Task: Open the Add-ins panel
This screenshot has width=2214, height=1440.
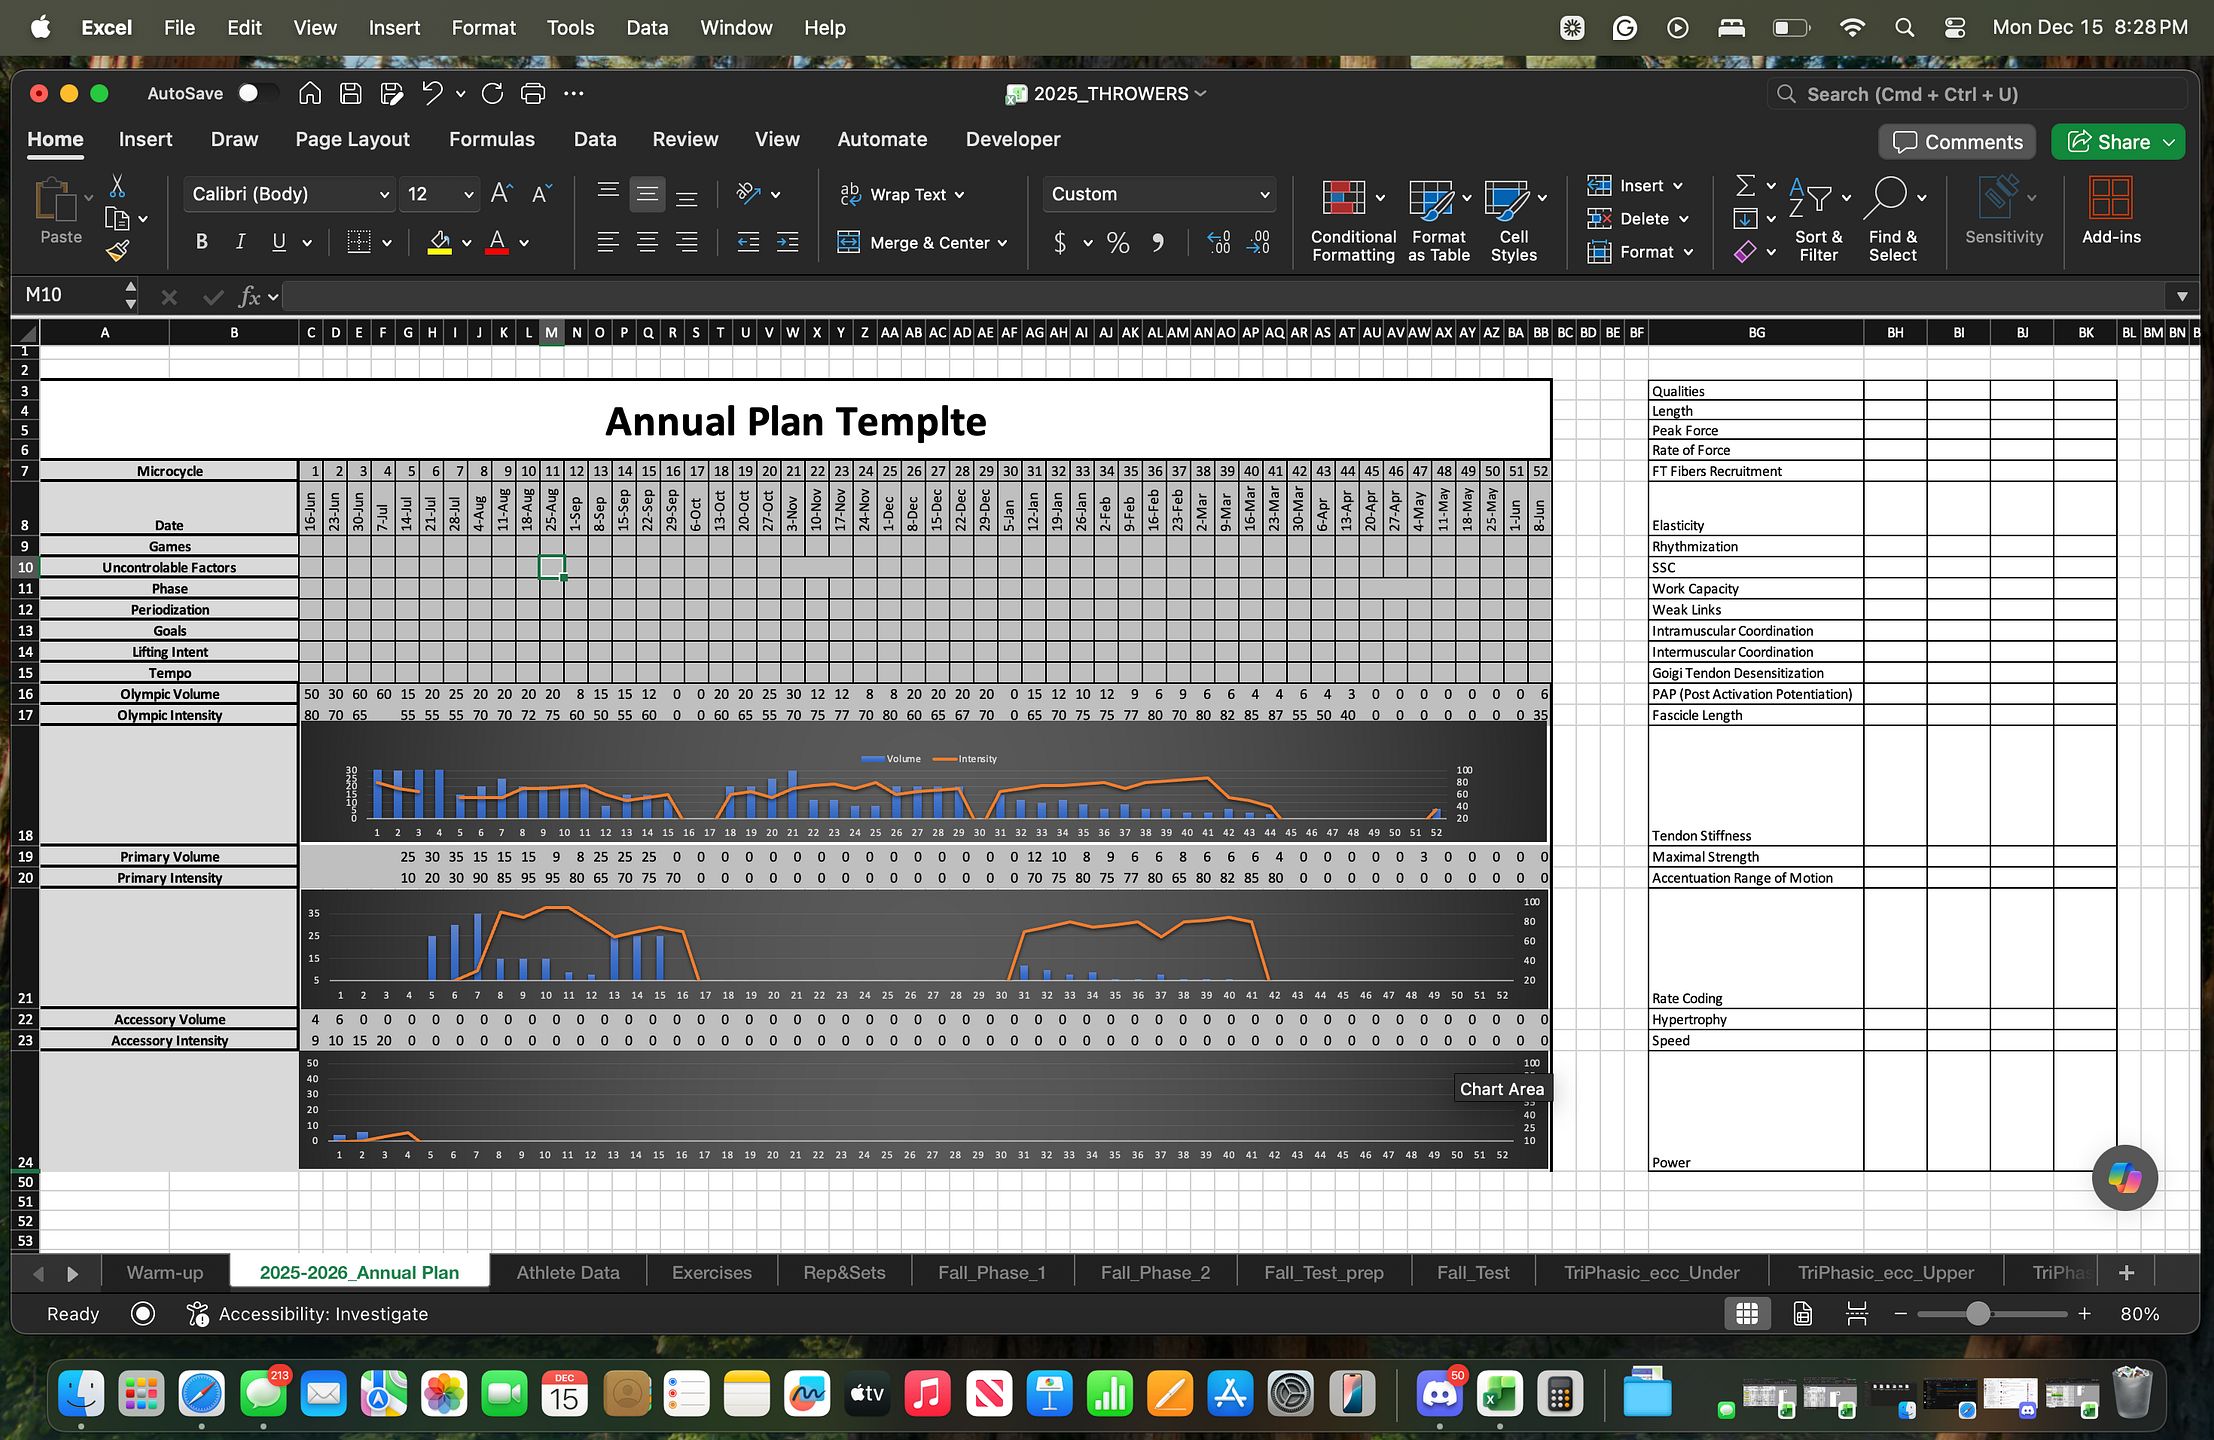Action: click(x=2111, y=211)
